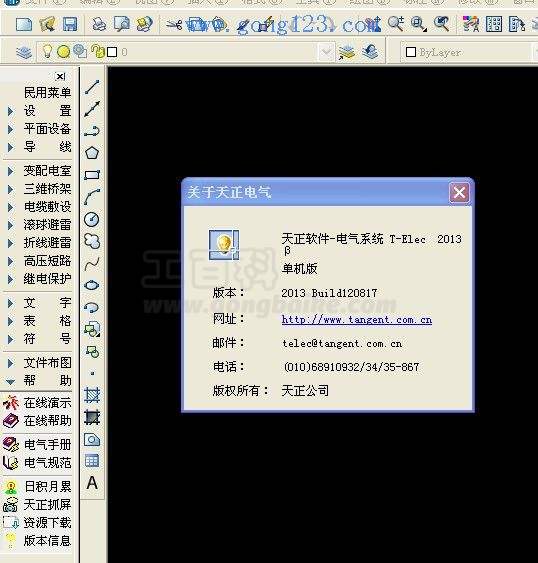Open the 符号 menu item
Image resolution: width=538 pixels, height=563 pixels.
(47, 339)
